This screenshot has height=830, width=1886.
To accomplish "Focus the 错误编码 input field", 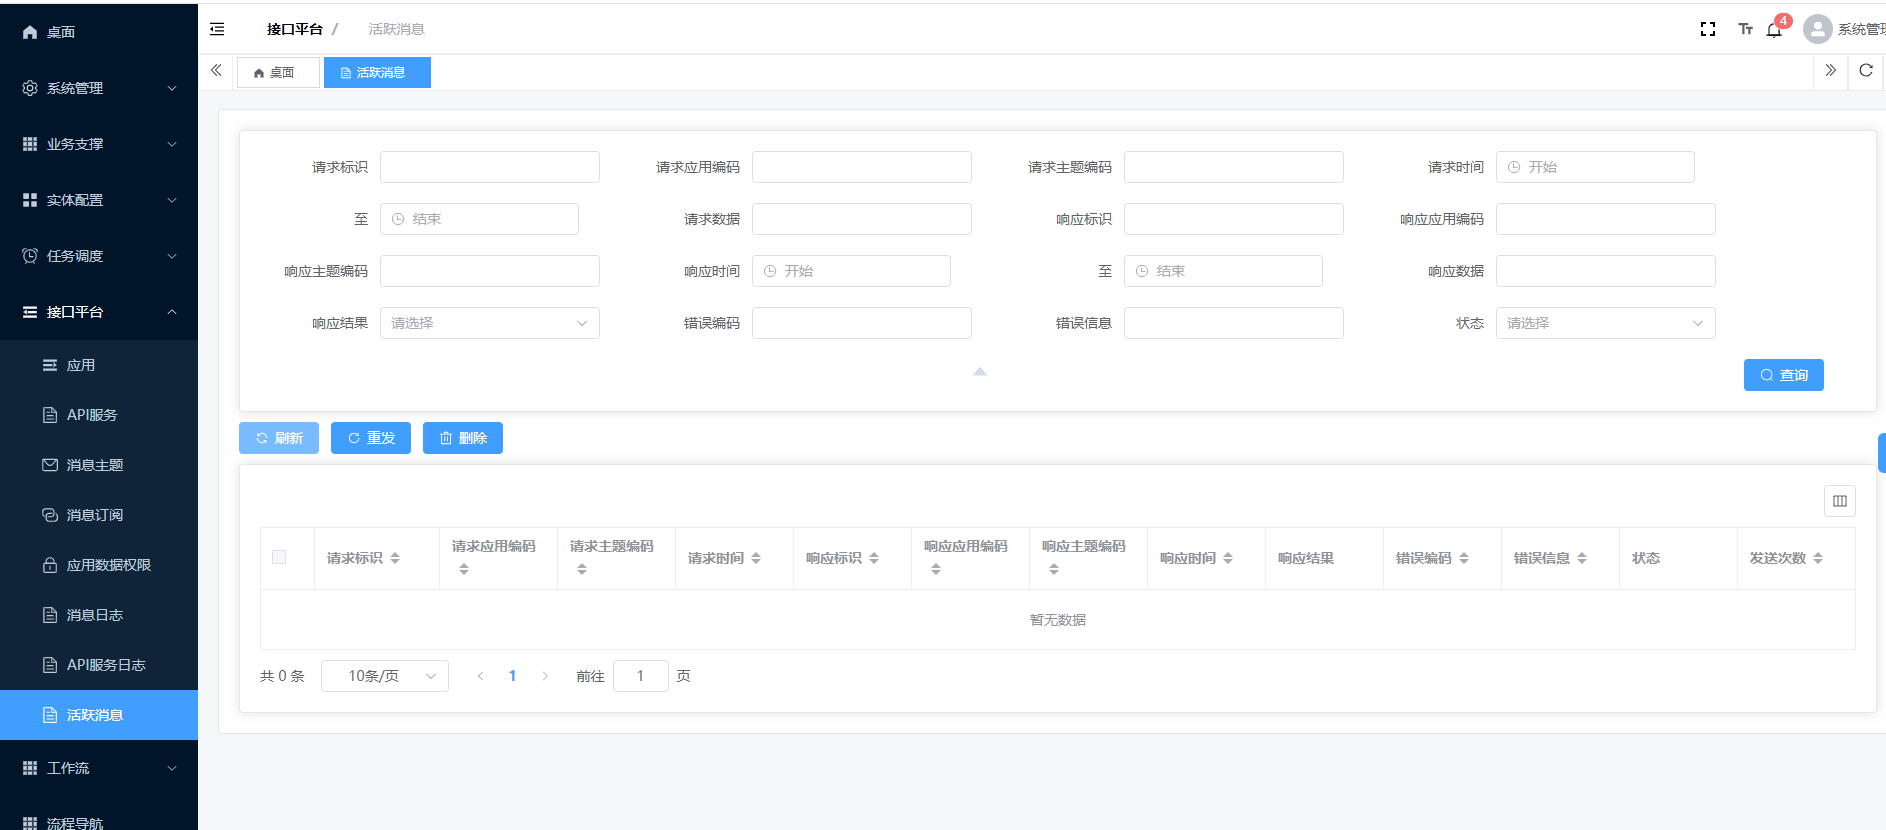I will click(x=862, y=323).
